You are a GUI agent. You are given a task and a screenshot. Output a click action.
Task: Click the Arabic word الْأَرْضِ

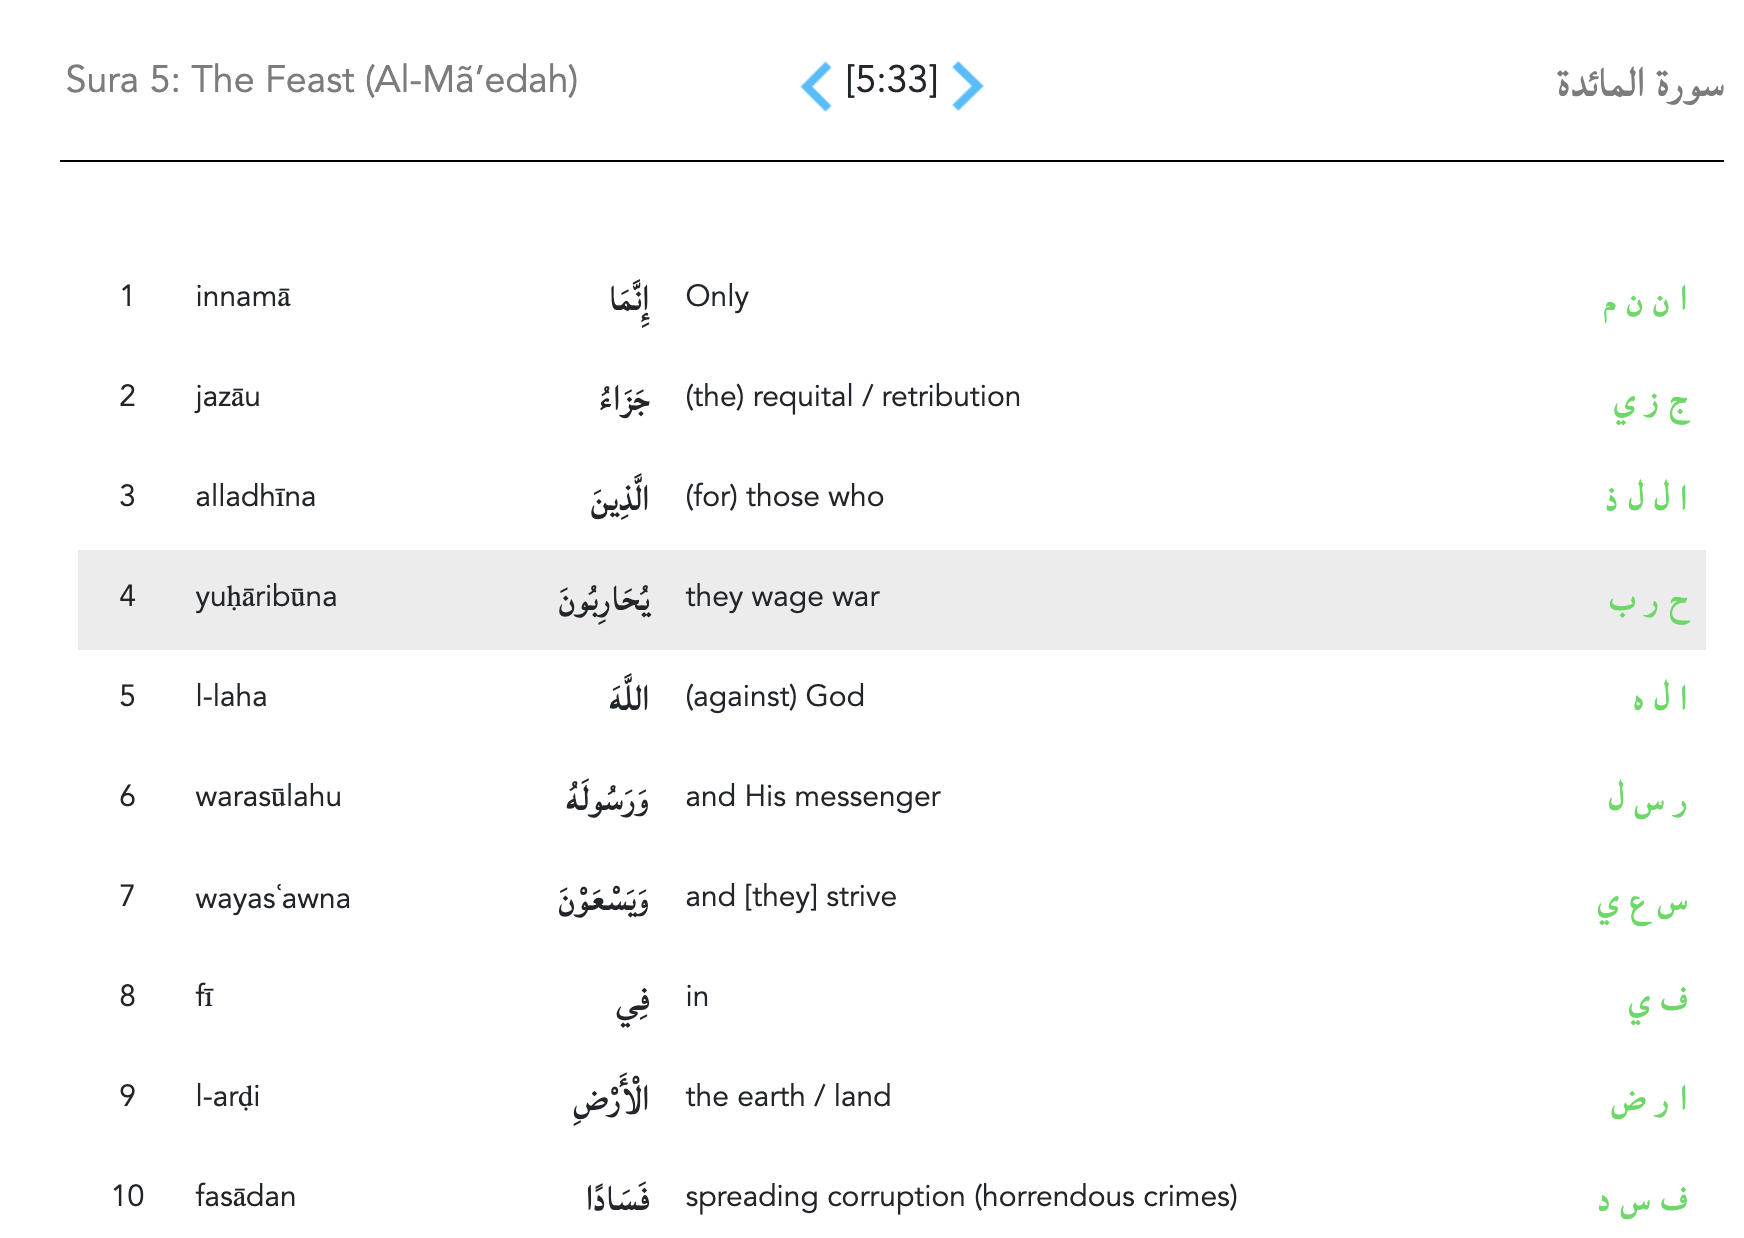coord(610,1098)
